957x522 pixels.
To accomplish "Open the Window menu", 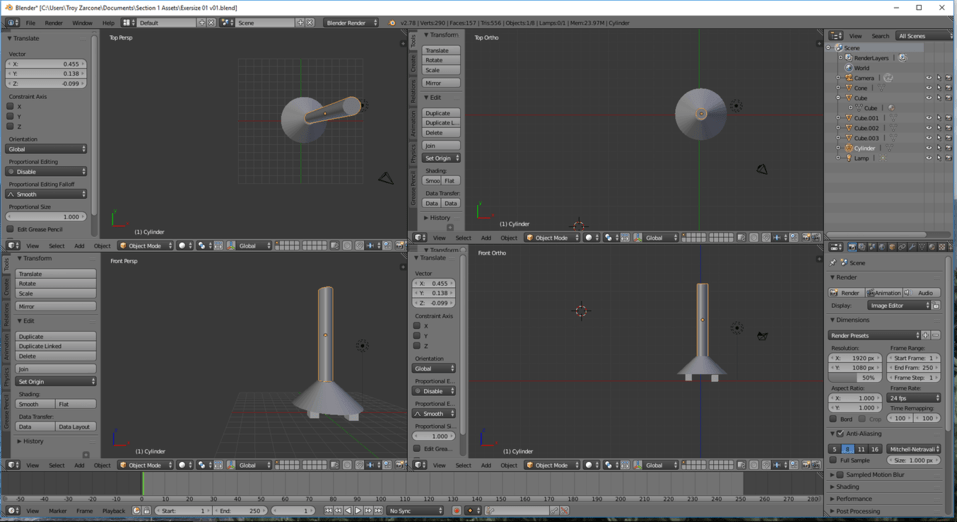I will point(82,22).
